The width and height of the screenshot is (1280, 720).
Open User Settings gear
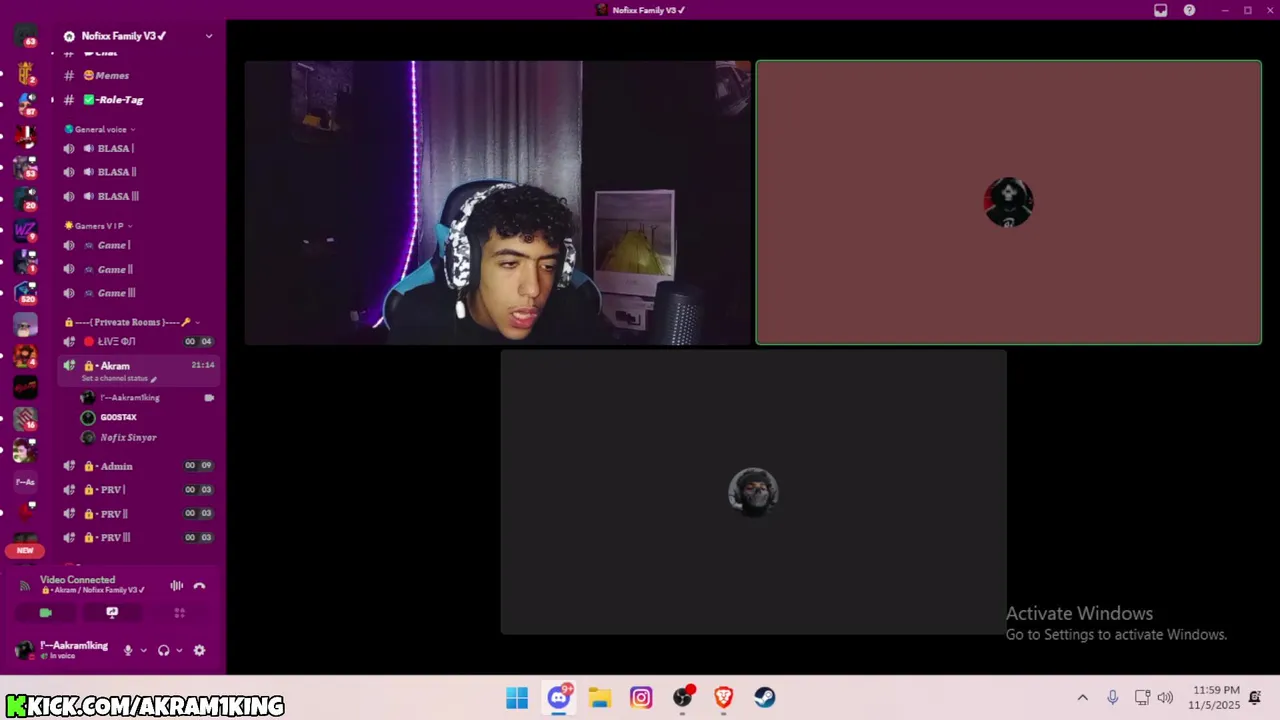coord(199,650)
